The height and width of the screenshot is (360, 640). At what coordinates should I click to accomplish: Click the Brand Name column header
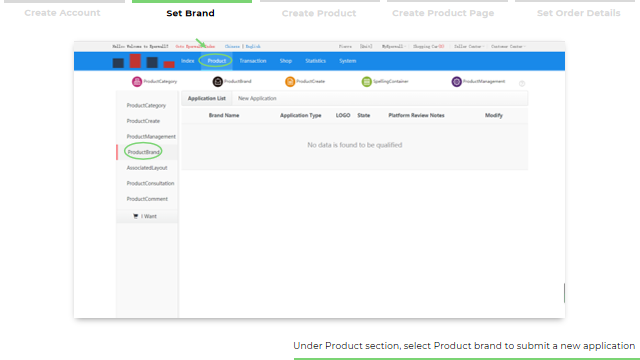(x=224, y=116)
